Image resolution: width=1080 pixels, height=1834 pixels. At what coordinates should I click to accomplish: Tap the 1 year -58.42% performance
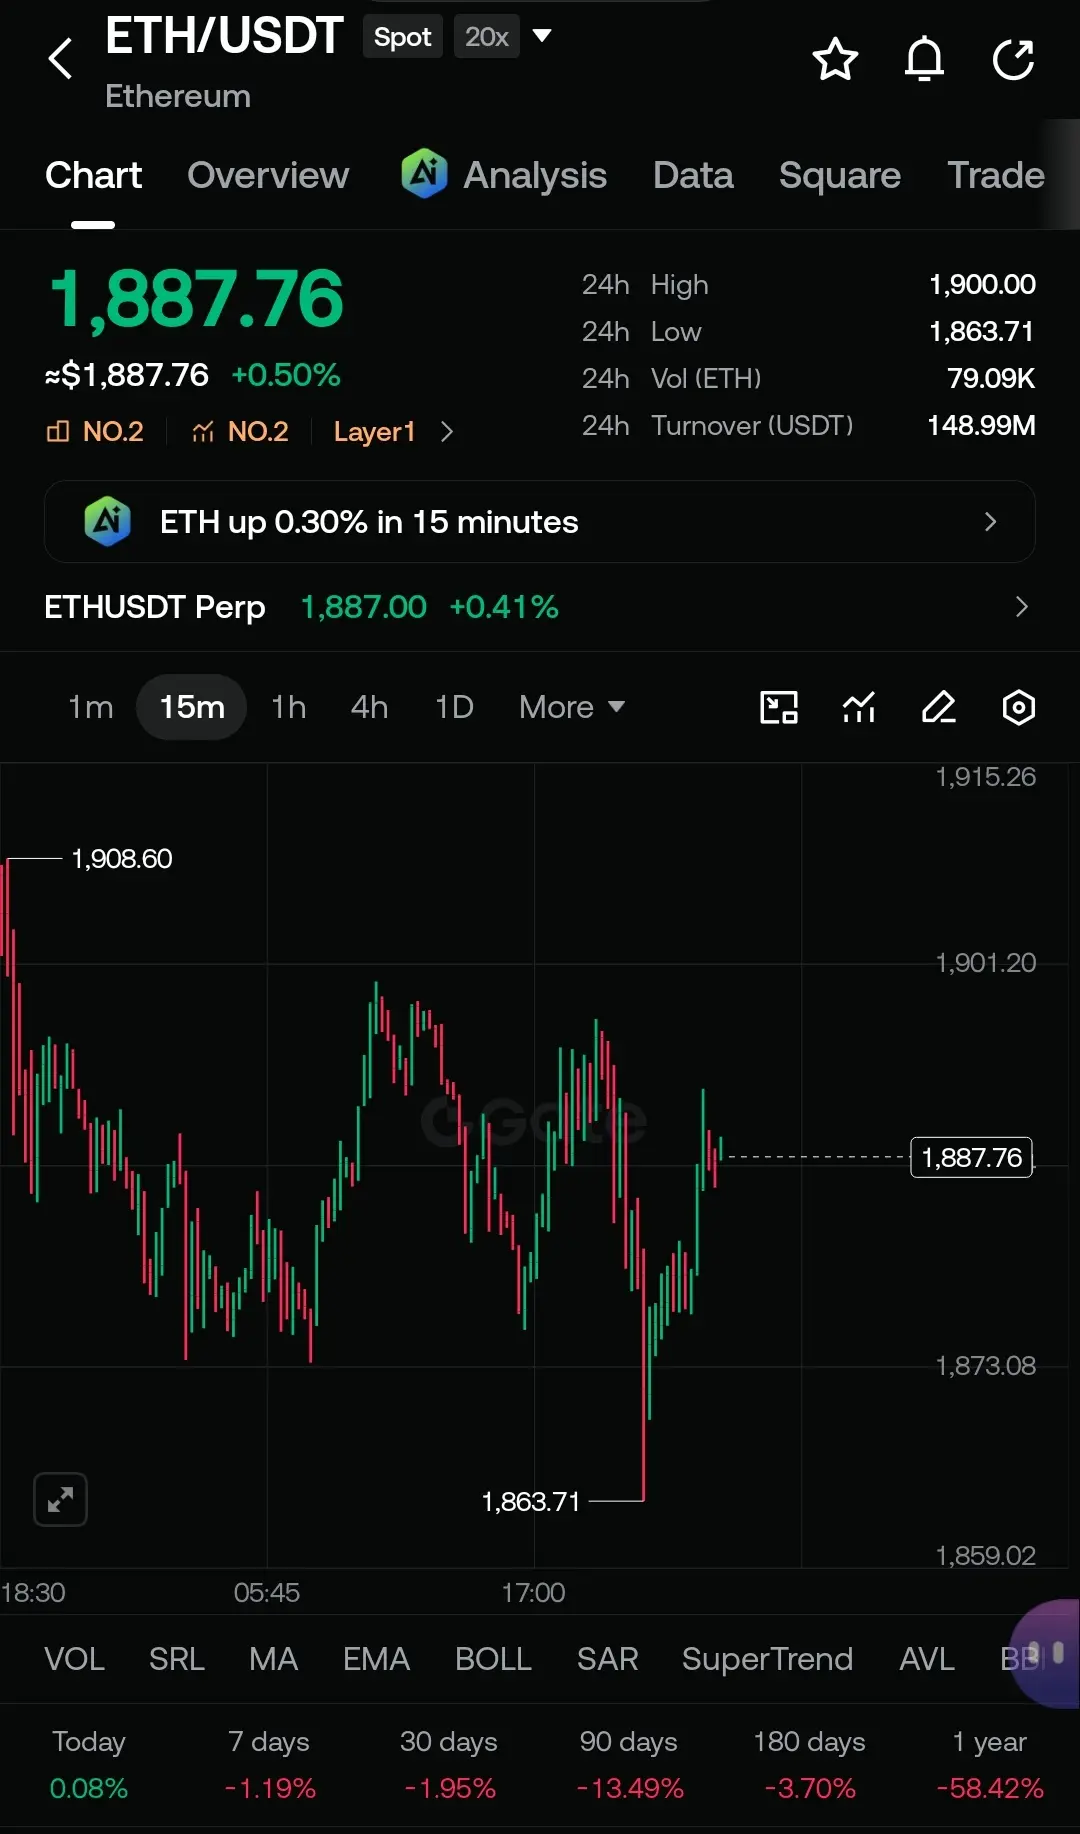989,1765
